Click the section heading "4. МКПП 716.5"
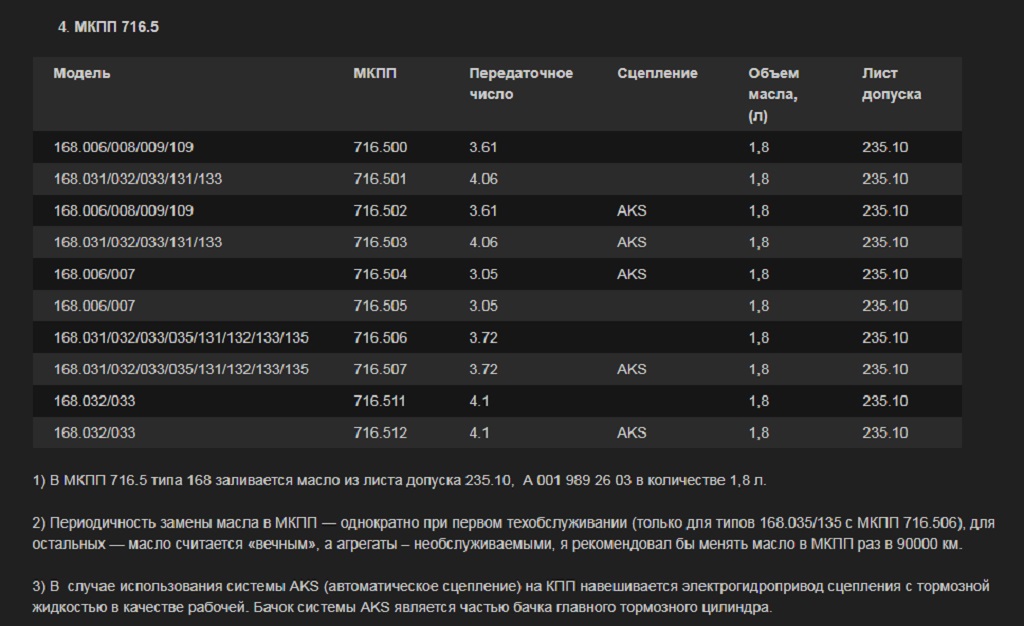Image resolution: width=1024 pixels, height=626 pixels. click(x=108, y=27)
